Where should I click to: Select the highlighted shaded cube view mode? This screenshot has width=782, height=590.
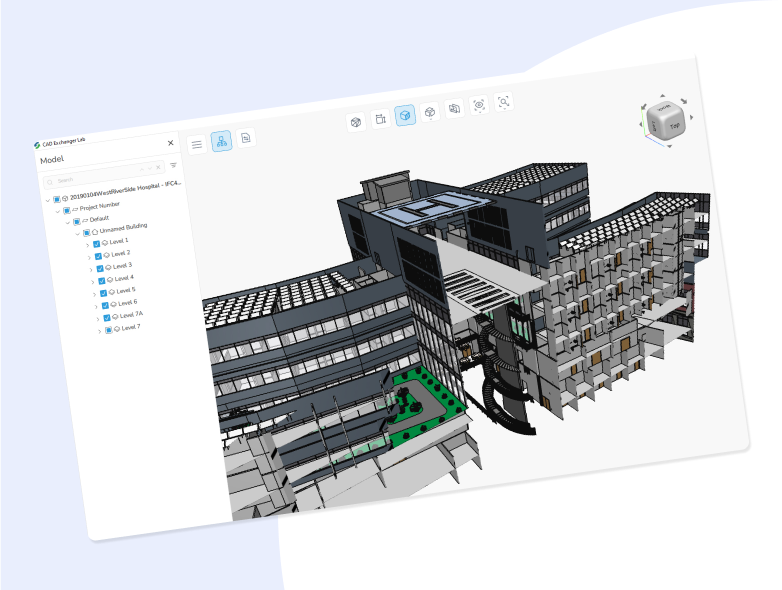click(x=405, y=116)
